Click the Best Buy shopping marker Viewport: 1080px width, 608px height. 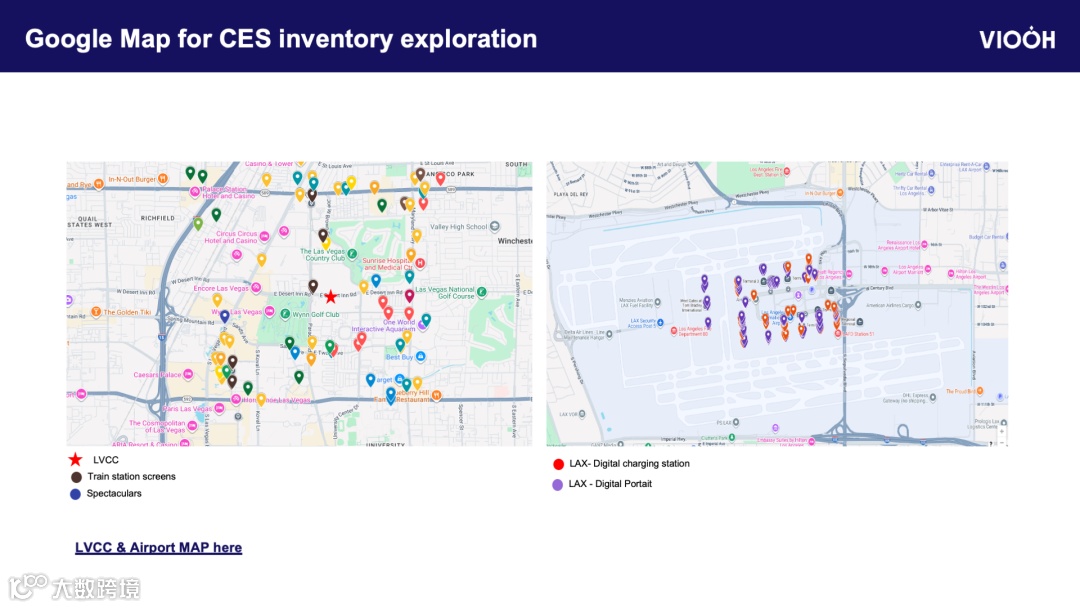coord(421,356)
